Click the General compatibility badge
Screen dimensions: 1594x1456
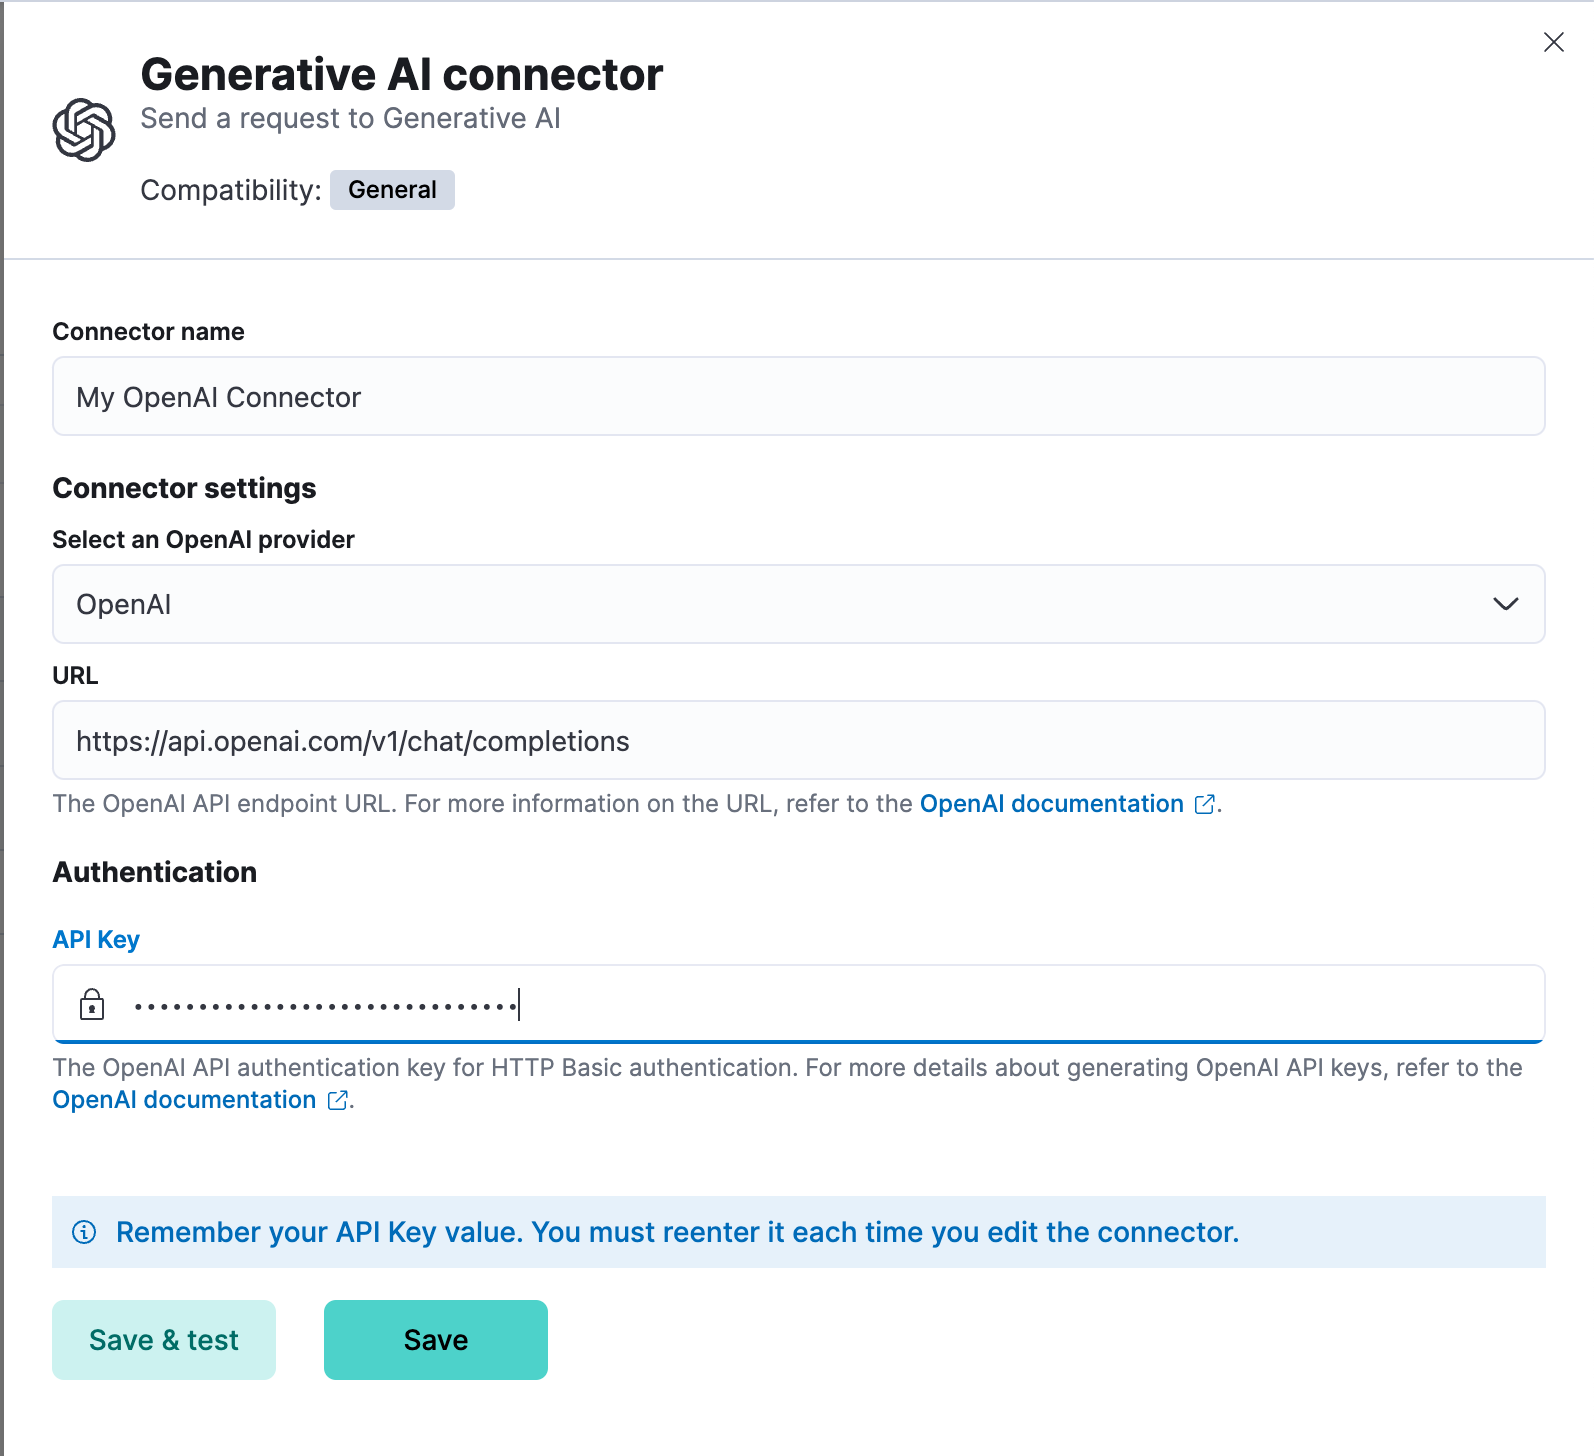pyautogui.click(x=392, y=189)
